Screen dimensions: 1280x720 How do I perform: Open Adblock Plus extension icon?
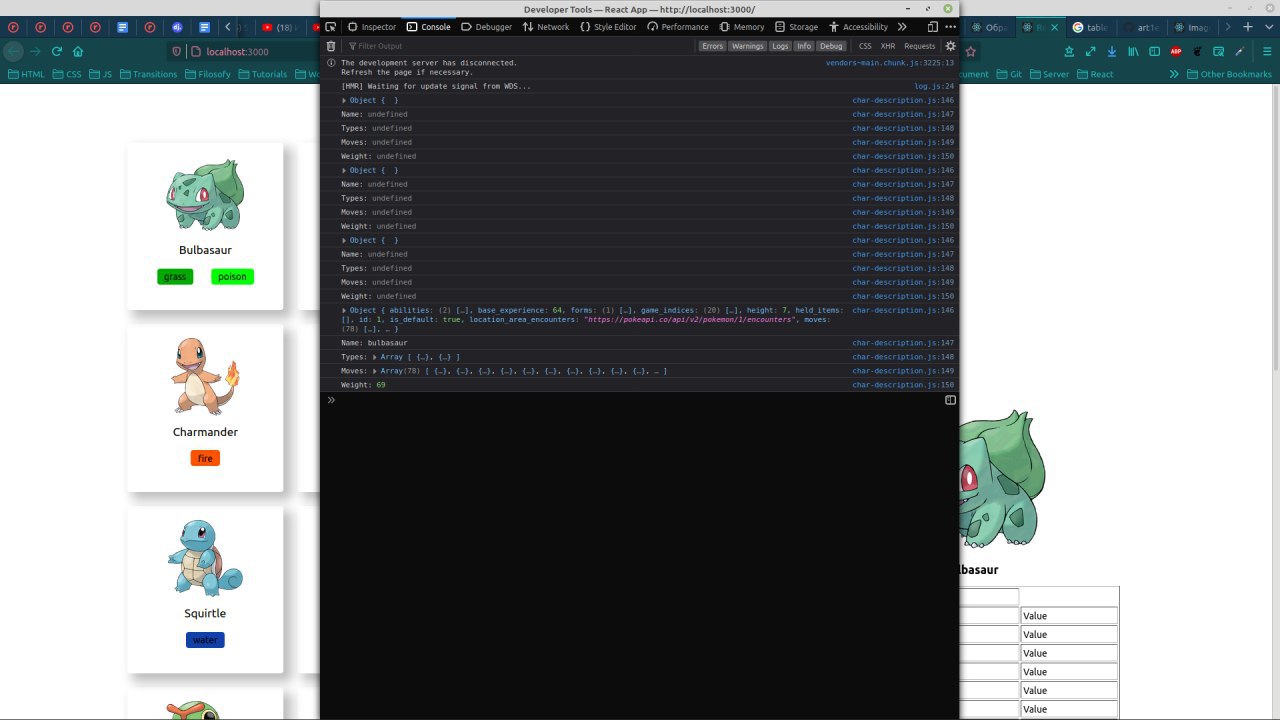tap(1176, 51)
